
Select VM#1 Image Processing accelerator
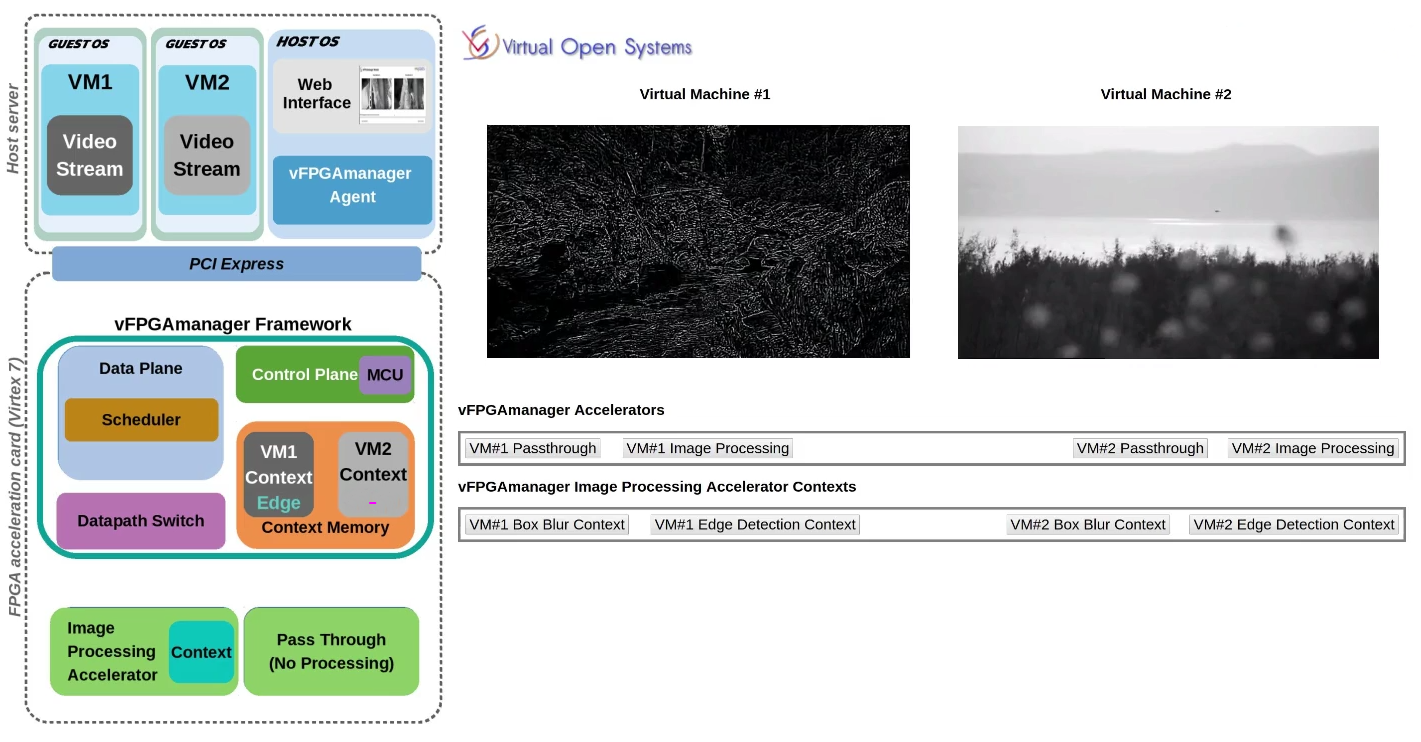point(707,448)
